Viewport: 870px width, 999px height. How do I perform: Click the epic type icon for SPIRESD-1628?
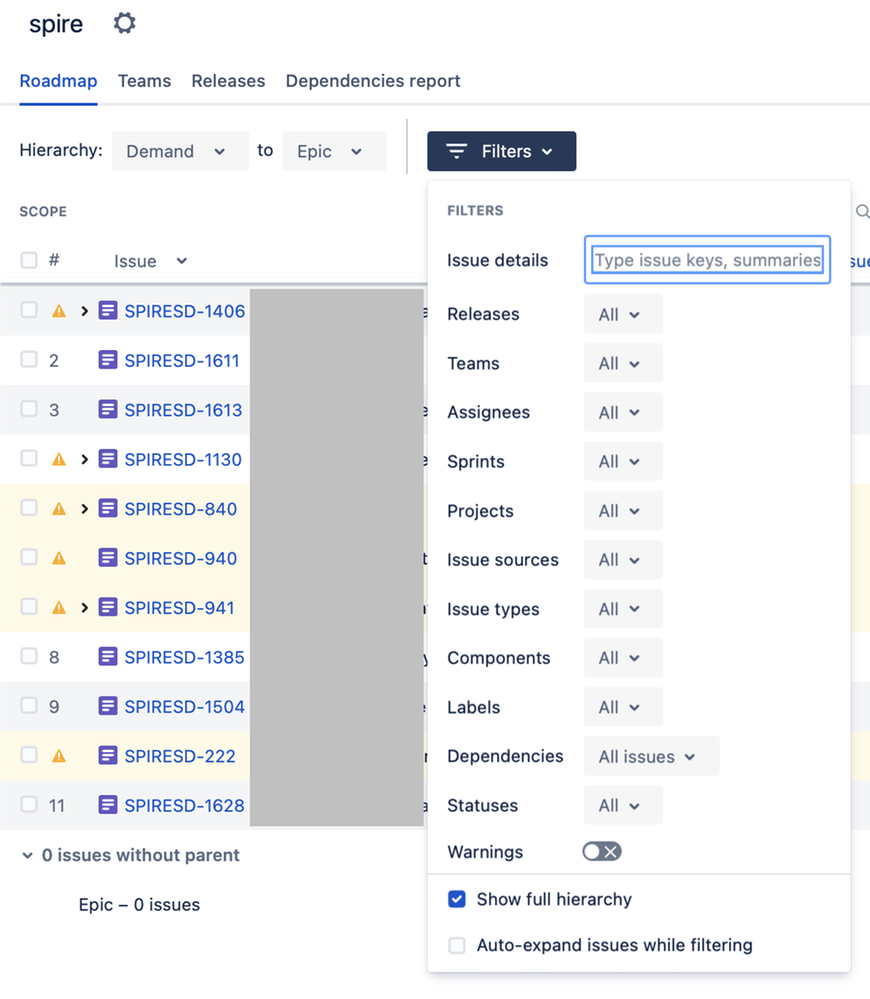tap(108, 805)
